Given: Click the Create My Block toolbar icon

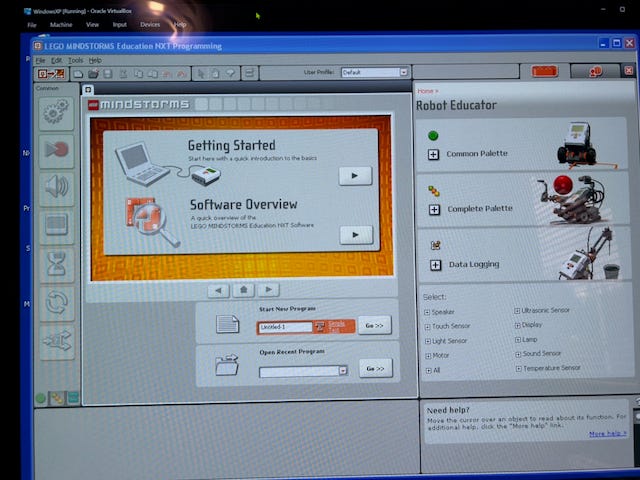Looking at the screenshot, I should click(249, 73).
